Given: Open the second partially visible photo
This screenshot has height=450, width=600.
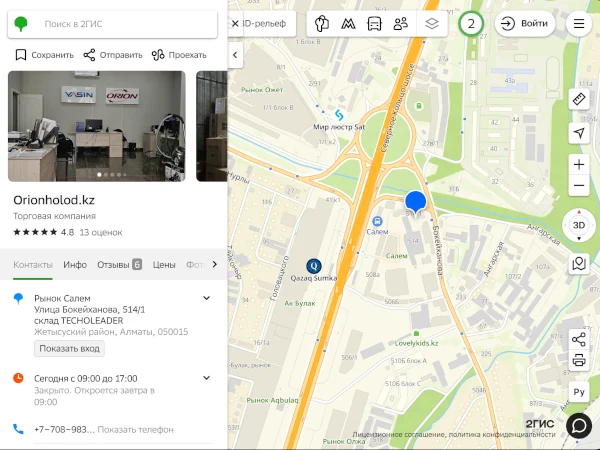Looking at the screenshot, I should [212, 126].
